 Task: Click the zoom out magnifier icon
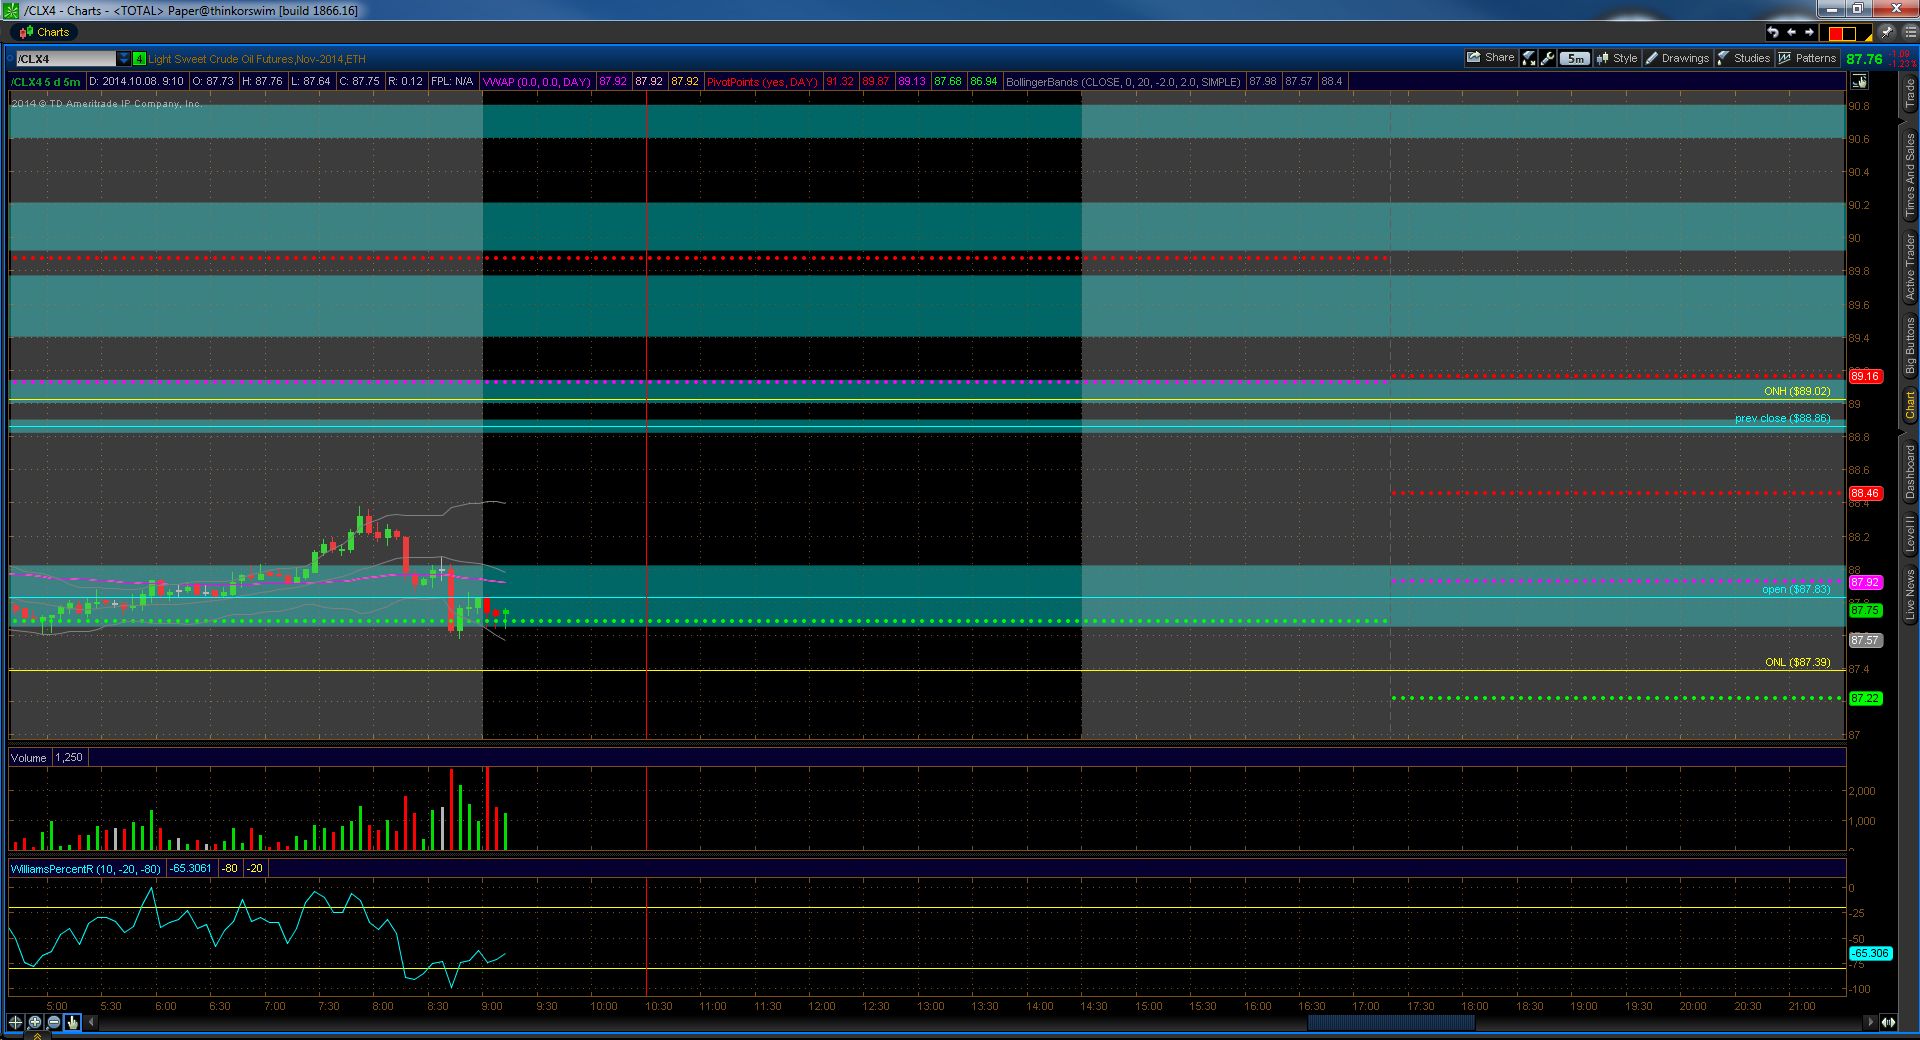coord(54,1022)
